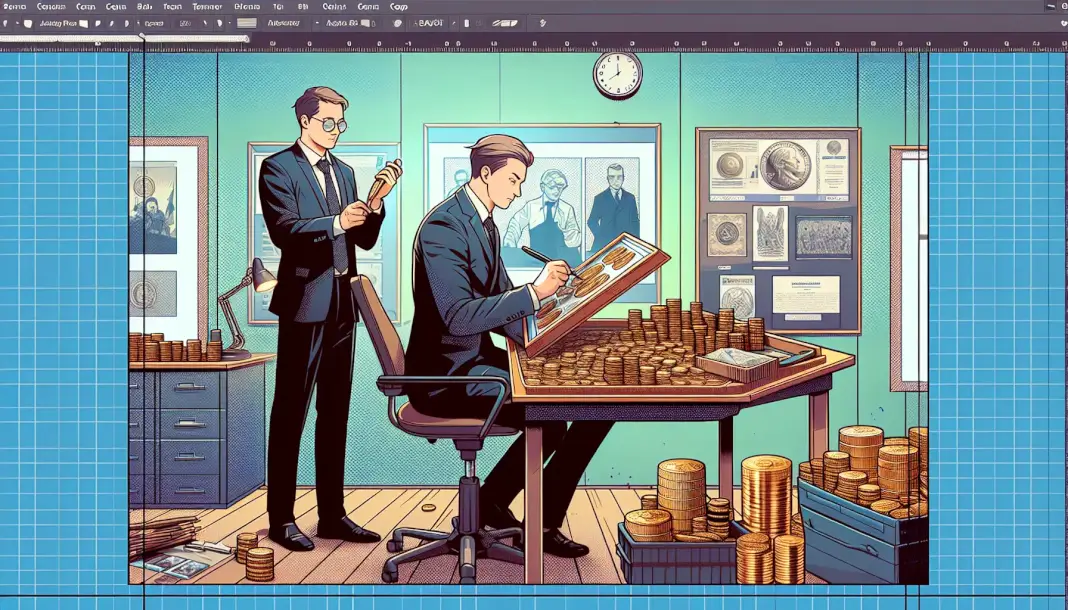Viewport: 1068px width, 610px height.
Task: Click the lone icon right of the striped brush
Action: (x=543, y=23)
